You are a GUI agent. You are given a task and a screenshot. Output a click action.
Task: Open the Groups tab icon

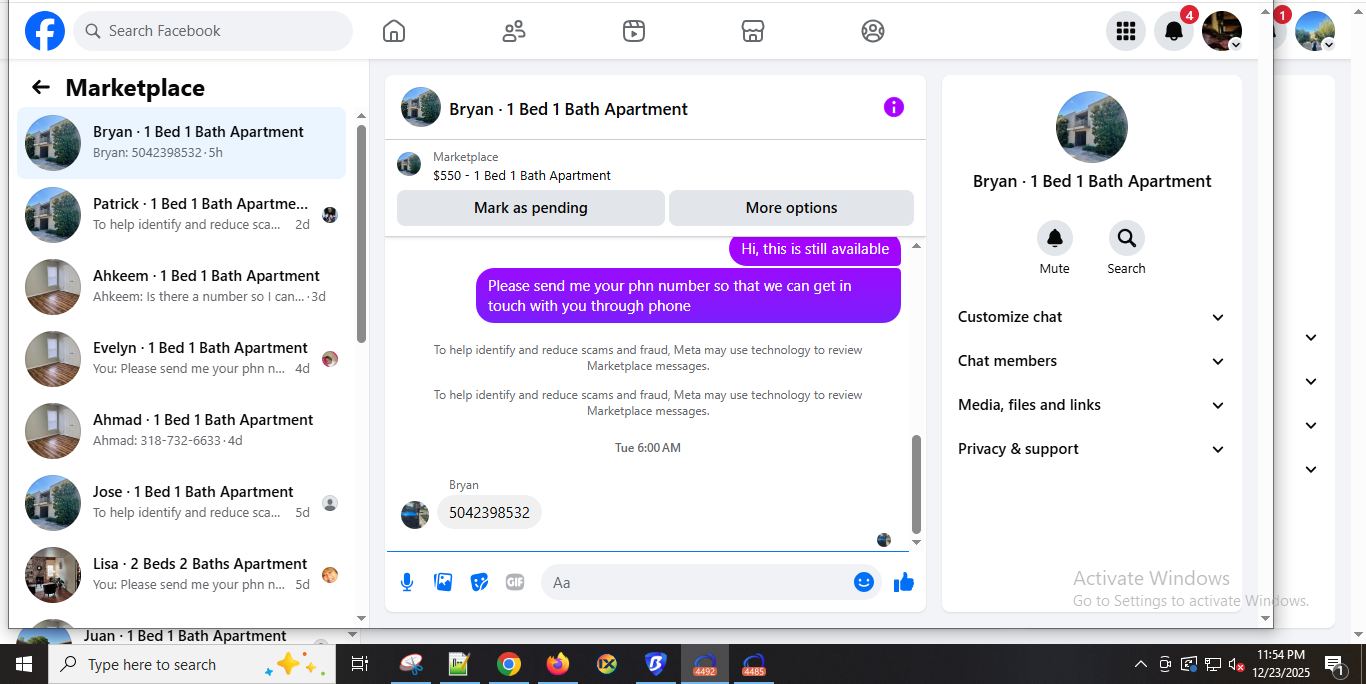(x=873, y=31)
